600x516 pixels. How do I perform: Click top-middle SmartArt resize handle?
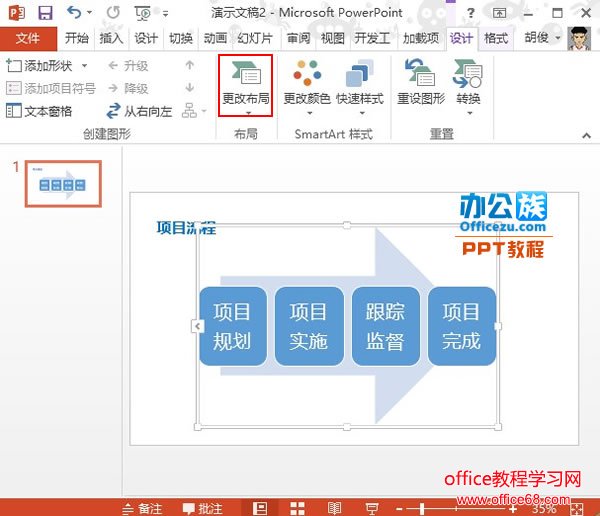click(347, 225)
